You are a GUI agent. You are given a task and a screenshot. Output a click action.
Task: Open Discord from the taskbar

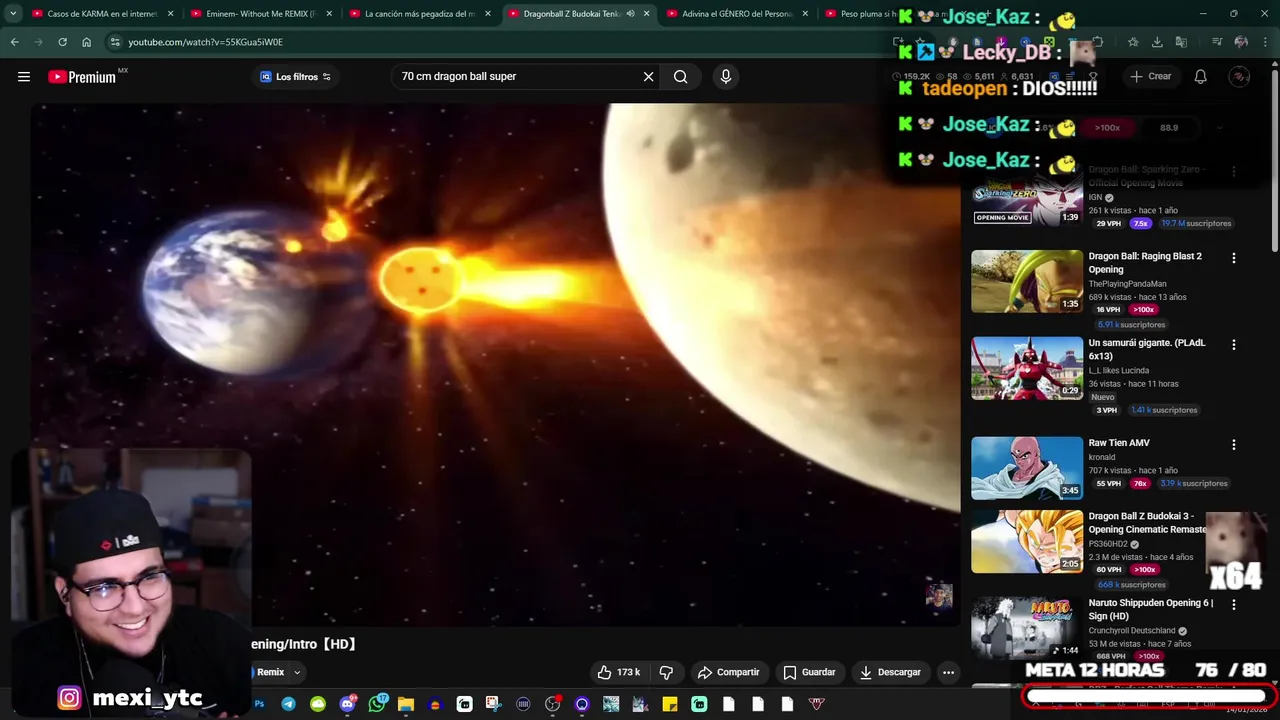[347, 704]
